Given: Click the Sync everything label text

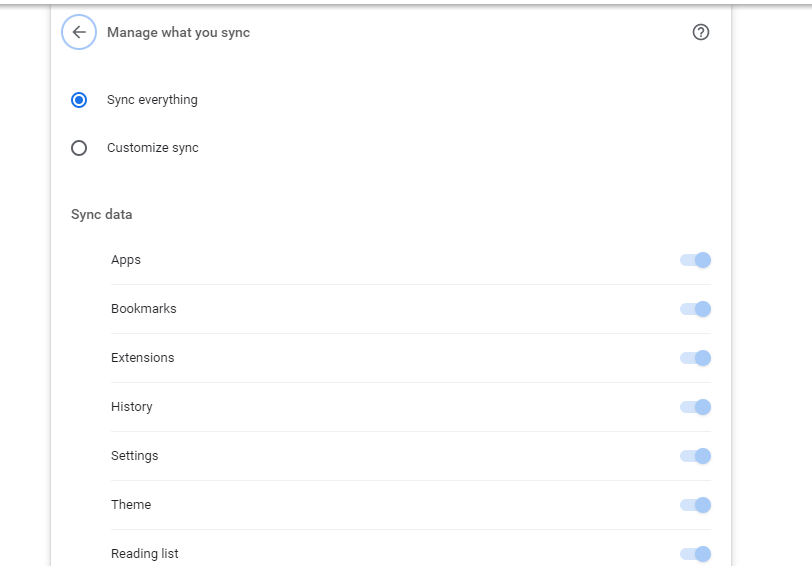Looking at the screenshot, I should pos(152,100).
